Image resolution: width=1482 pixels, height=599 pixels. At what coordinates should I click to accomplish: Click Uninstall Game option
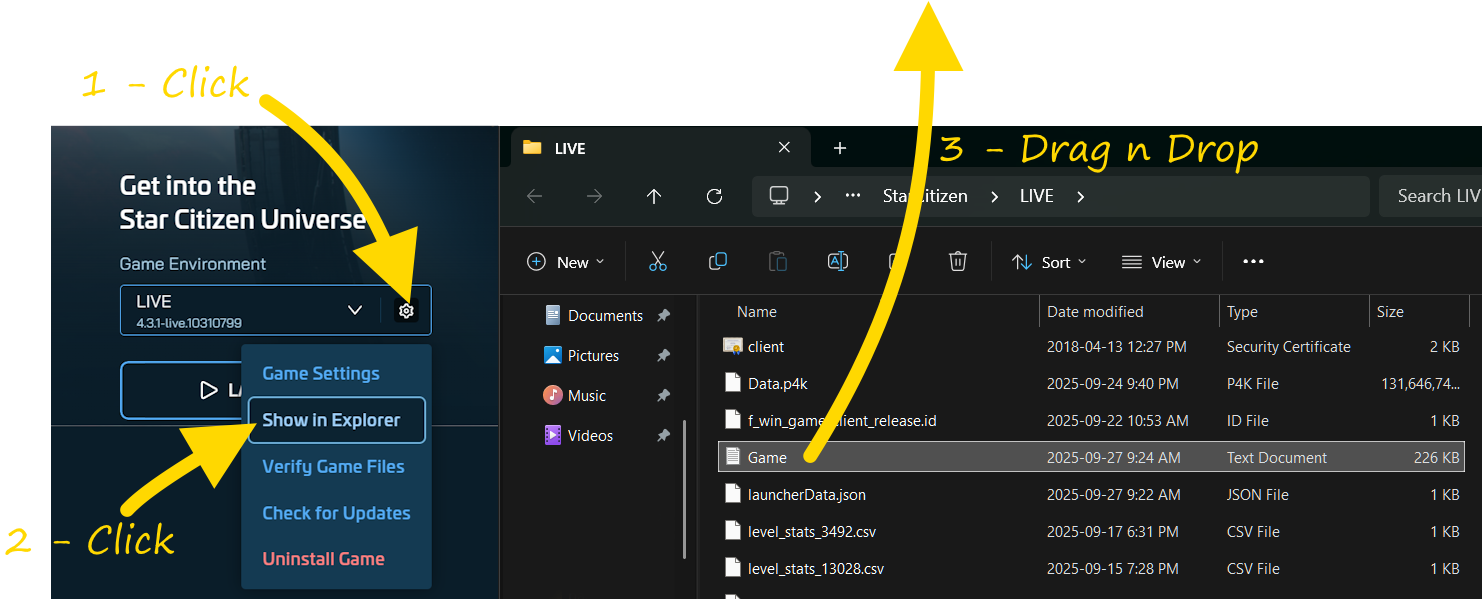click(x=323, y=559)
